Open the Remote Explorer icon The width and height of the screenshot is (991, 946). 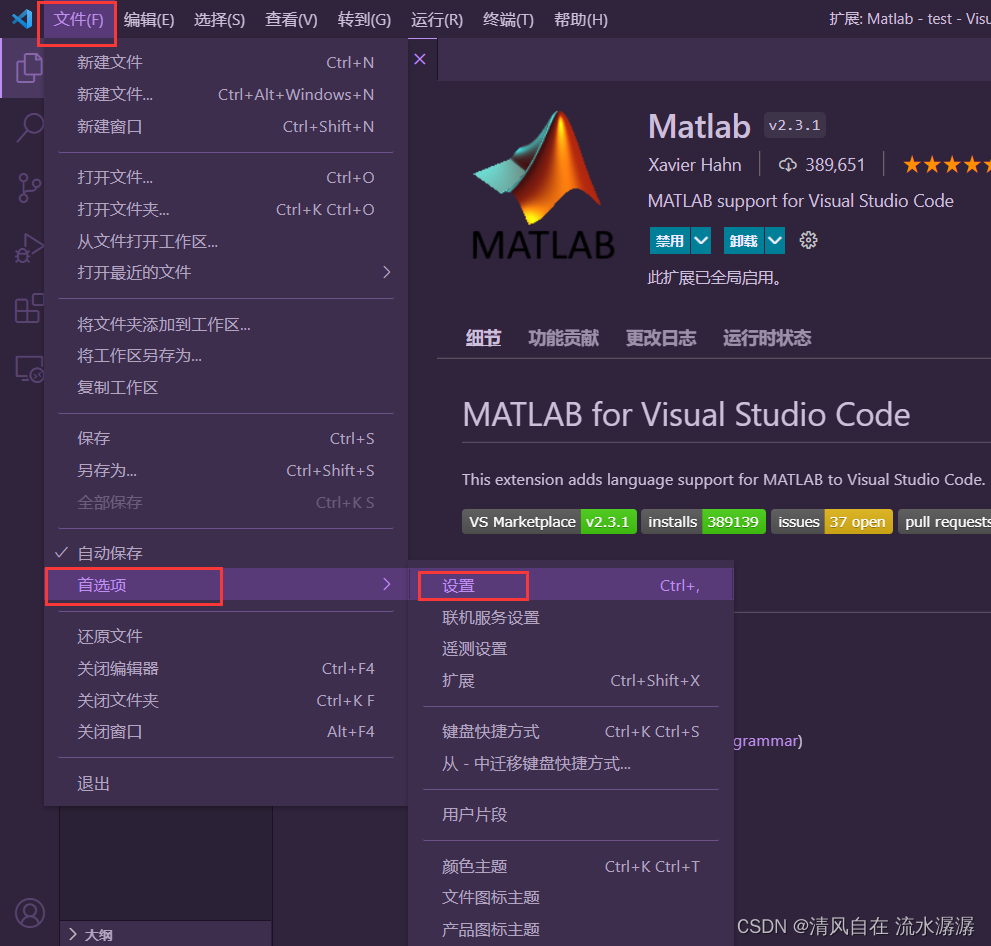(30, 369)
